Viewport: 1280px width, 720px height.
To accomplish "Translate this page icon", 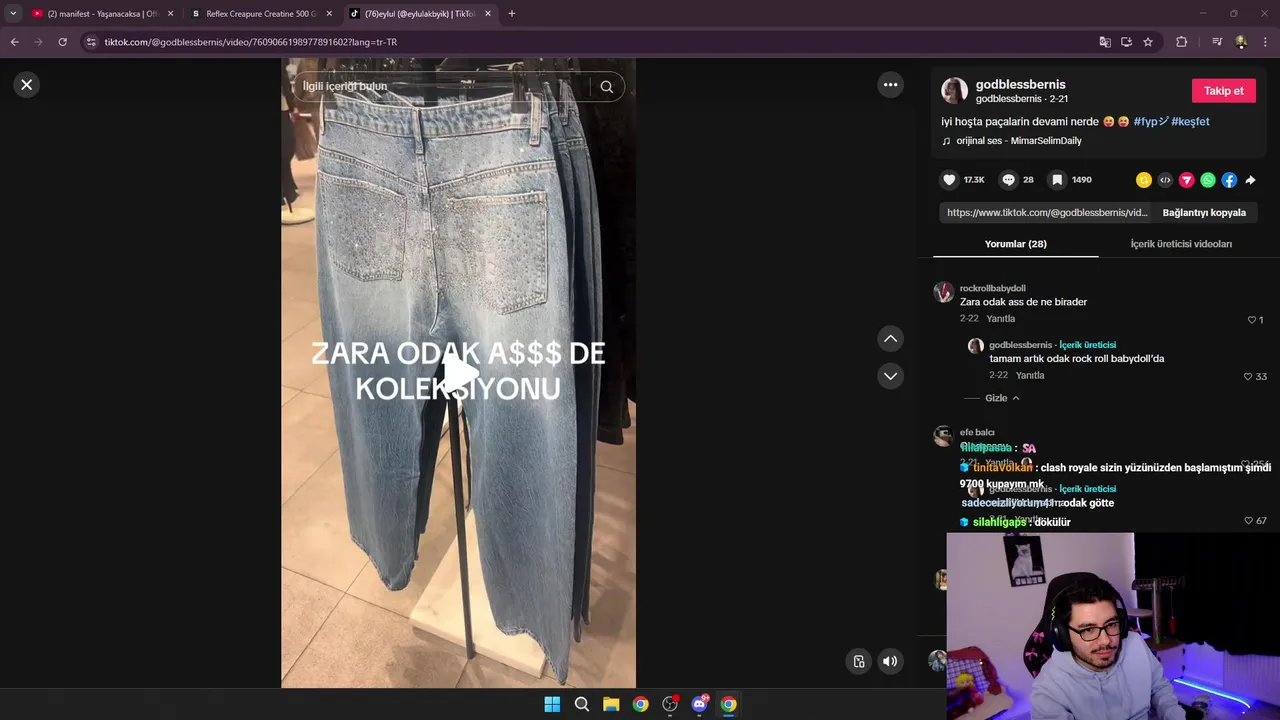I will coord(1105,42).
